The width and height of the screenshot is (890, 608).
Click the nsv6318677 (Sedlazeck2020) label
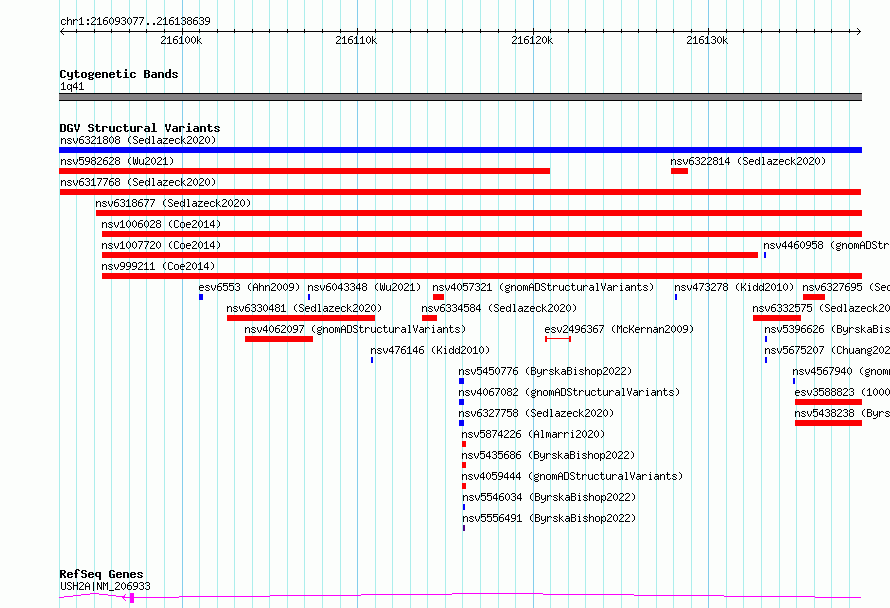click(x=173, y=203)
